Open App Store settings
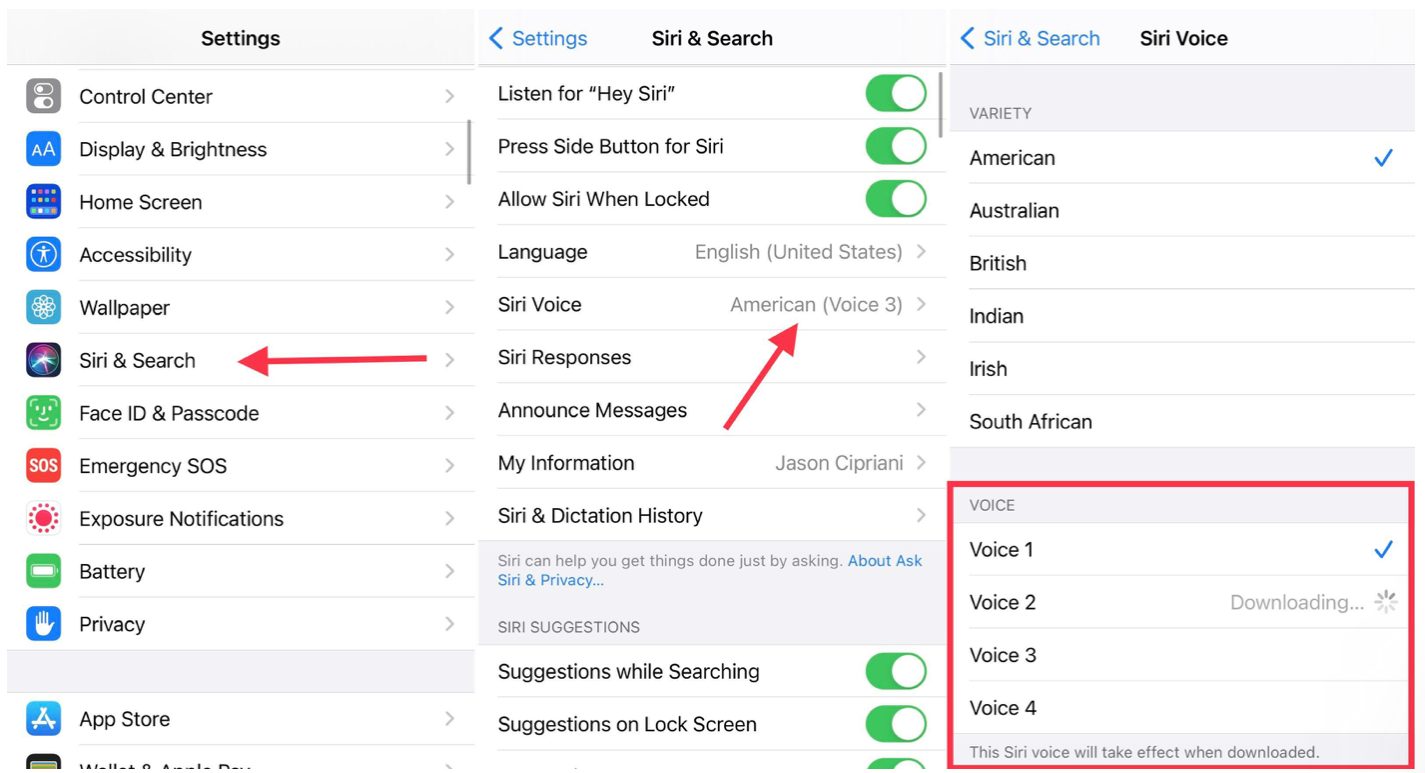This screenshot has width=1425, height=773. click(241, 719)
